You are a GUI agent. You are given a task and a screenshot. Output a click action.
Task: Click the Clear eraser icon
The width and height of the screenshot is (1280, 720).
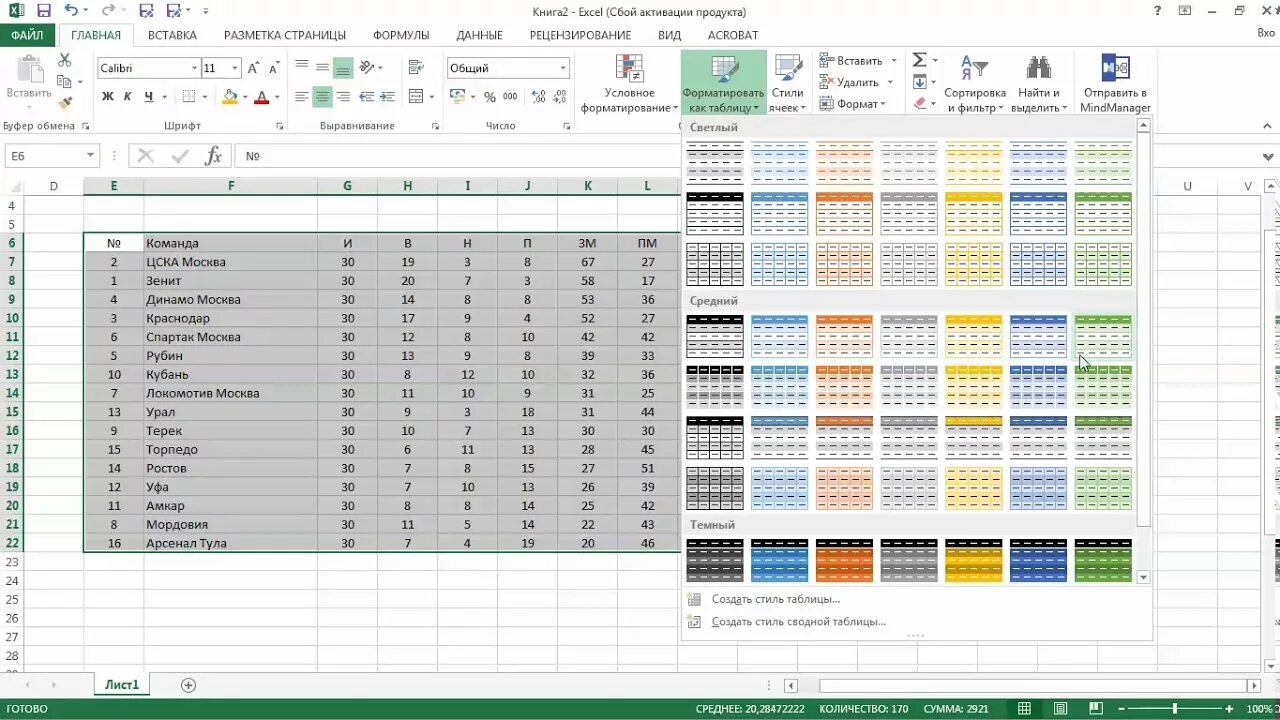[920, 104]
